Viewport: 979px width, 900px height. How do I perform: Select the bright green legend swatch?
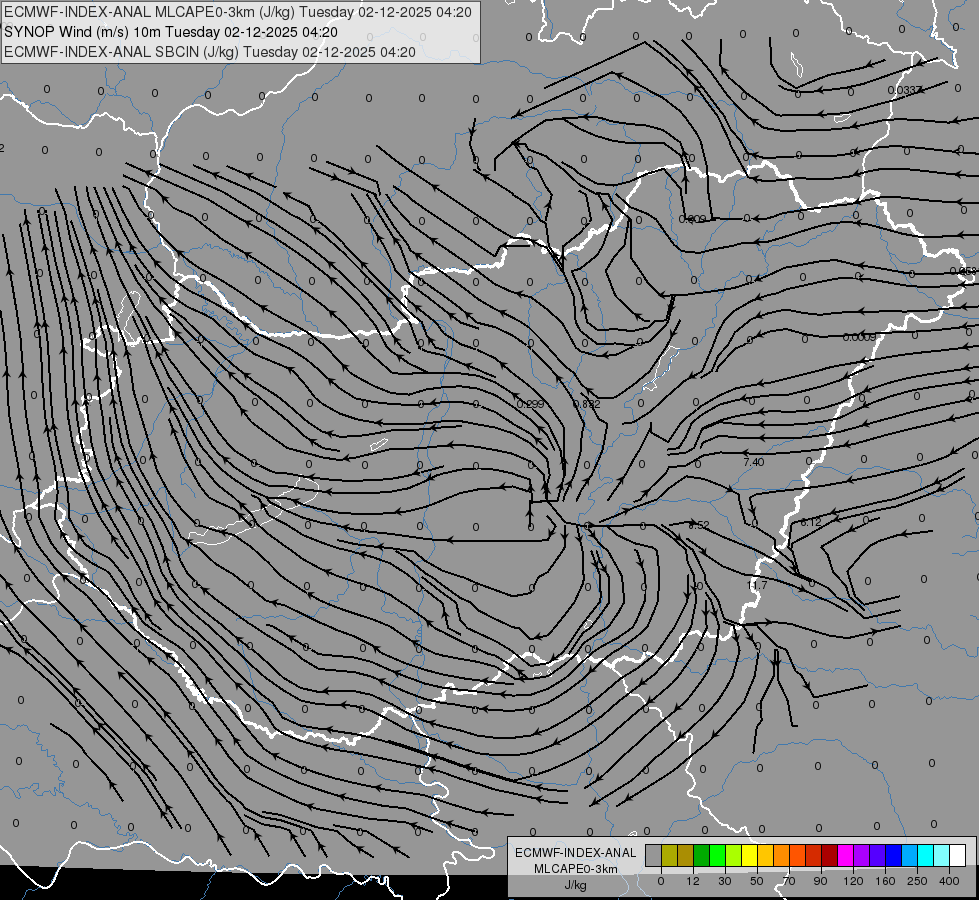[717, 856]
